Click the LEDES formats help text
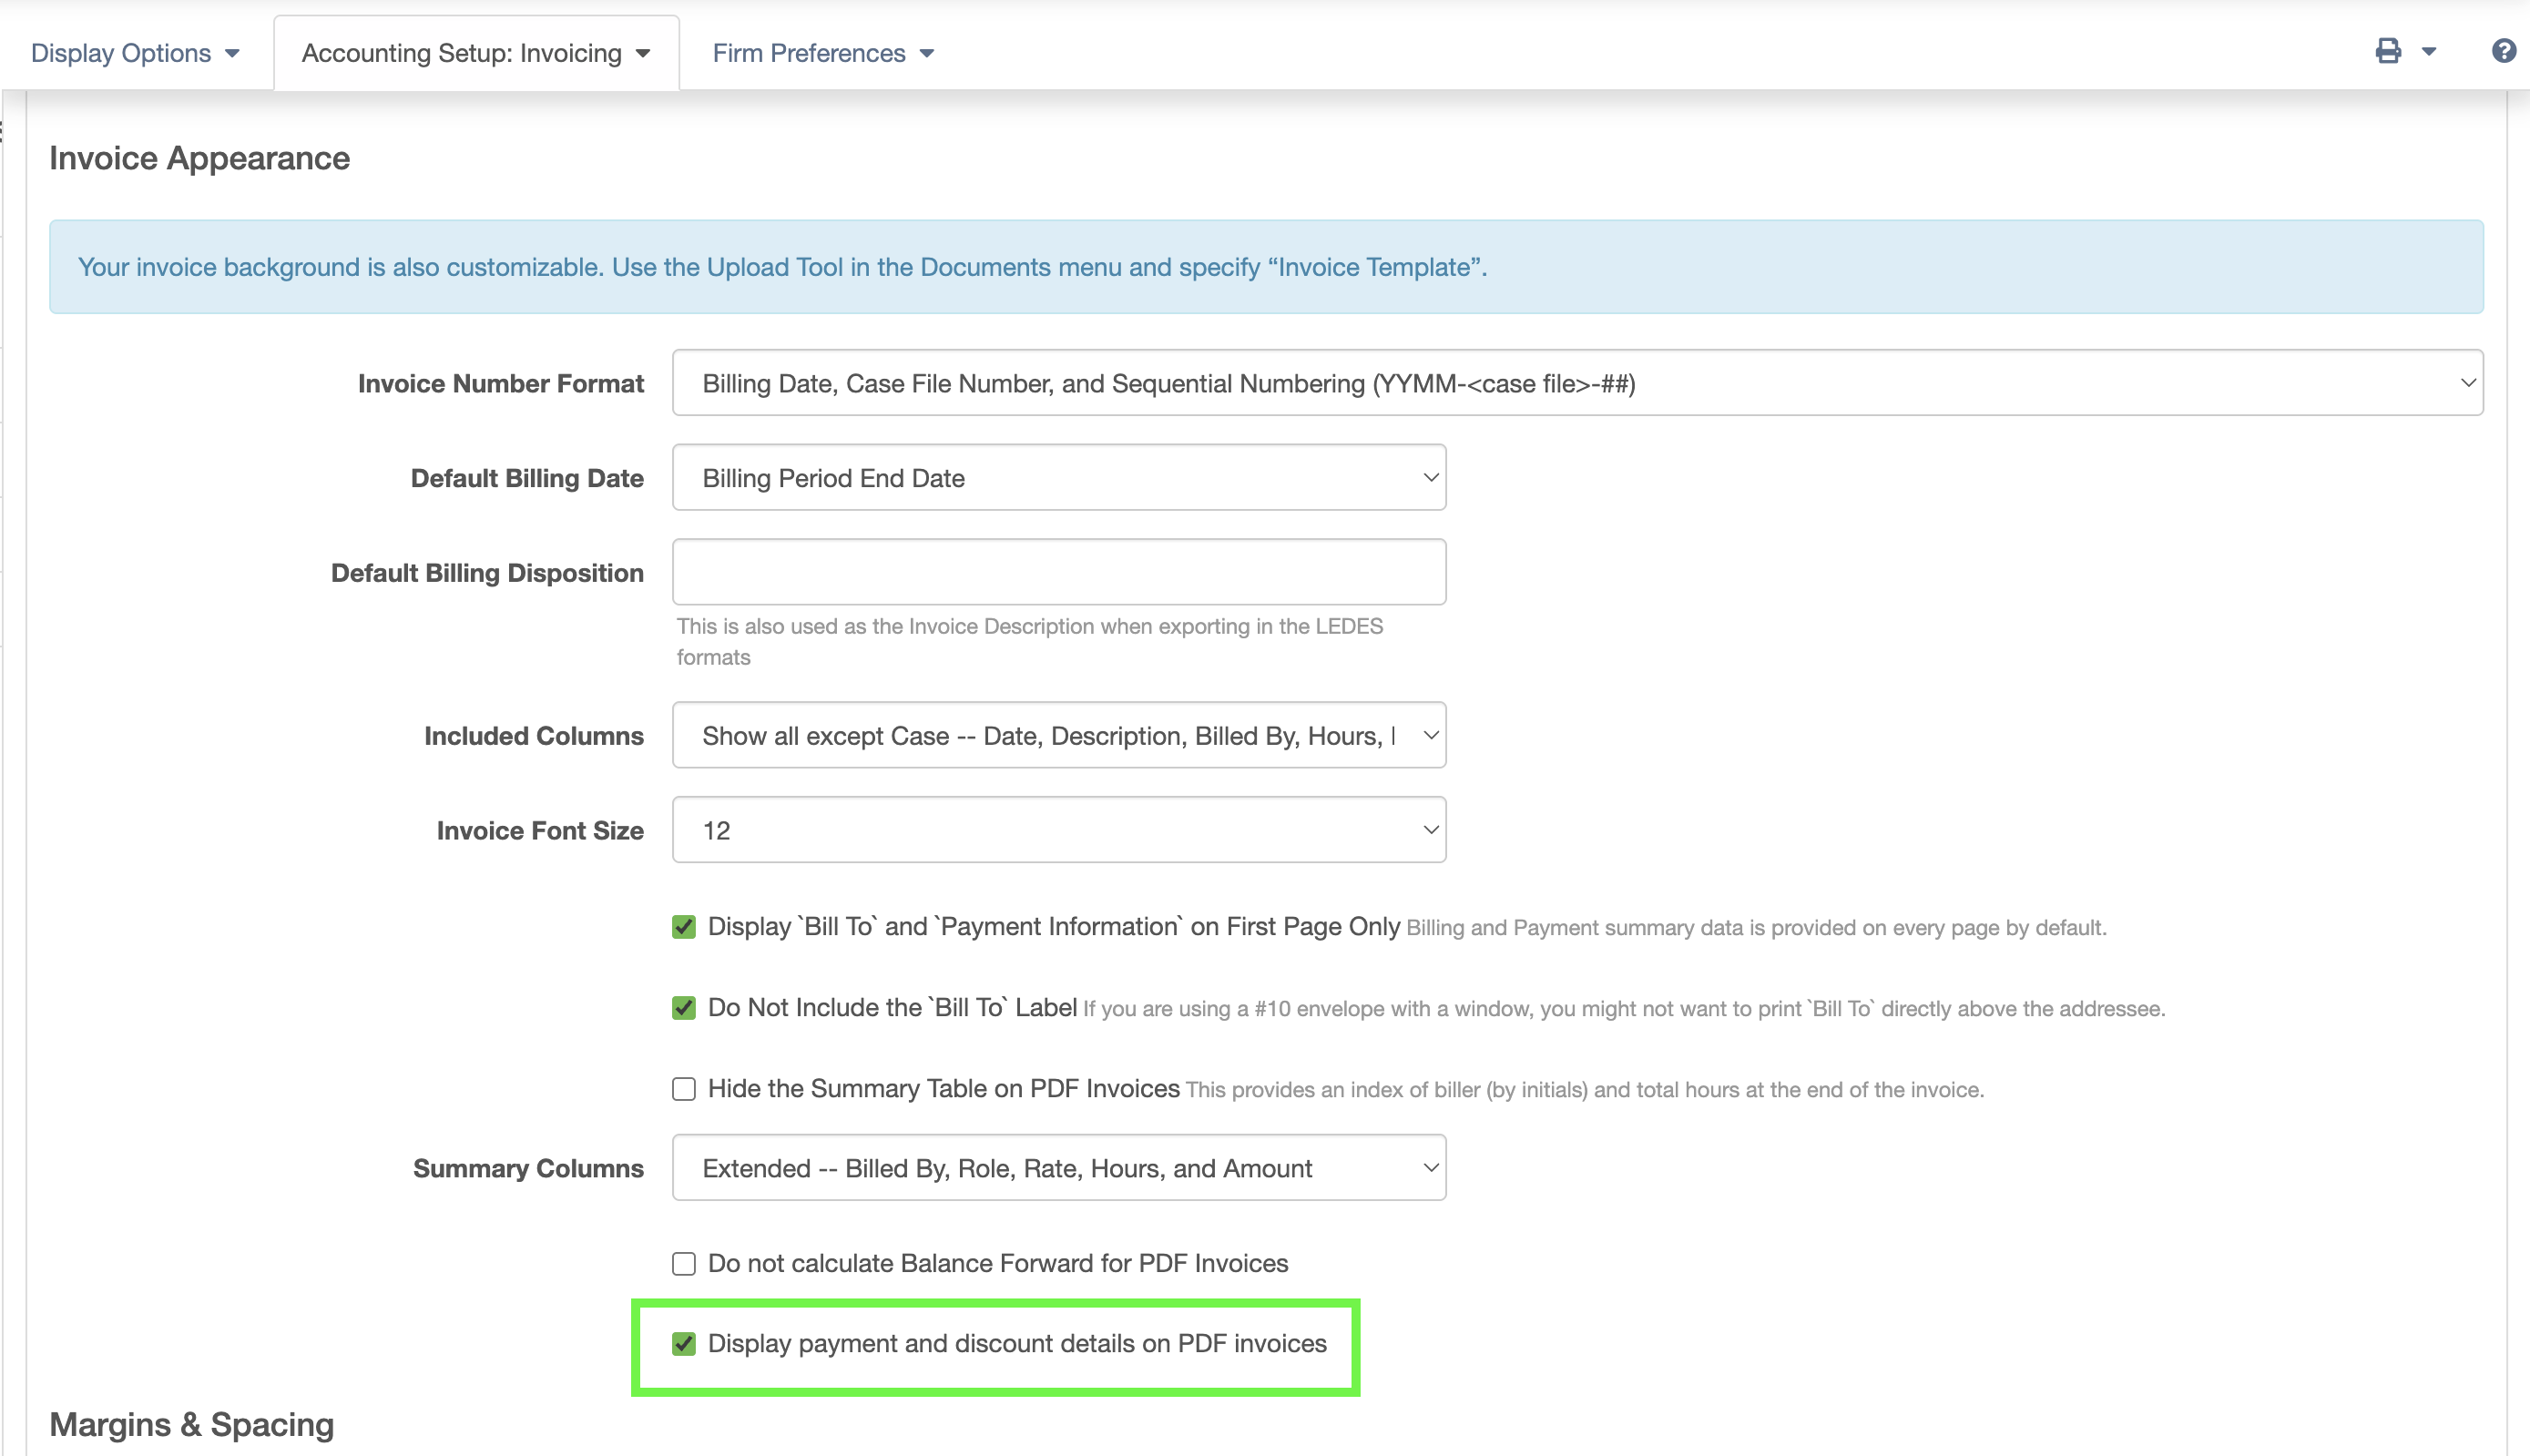The width and height of the screenshot is (2530, 1456). (1030, 641)
